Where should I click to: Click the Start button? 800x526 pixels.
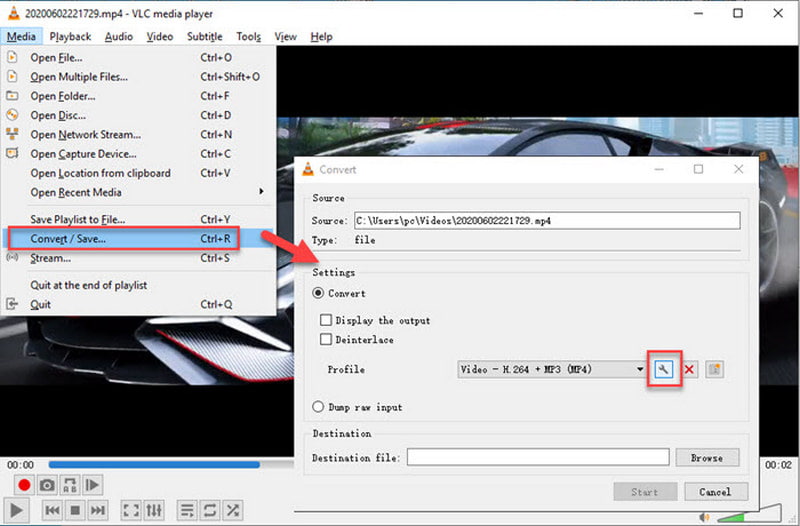pos(645,492)
